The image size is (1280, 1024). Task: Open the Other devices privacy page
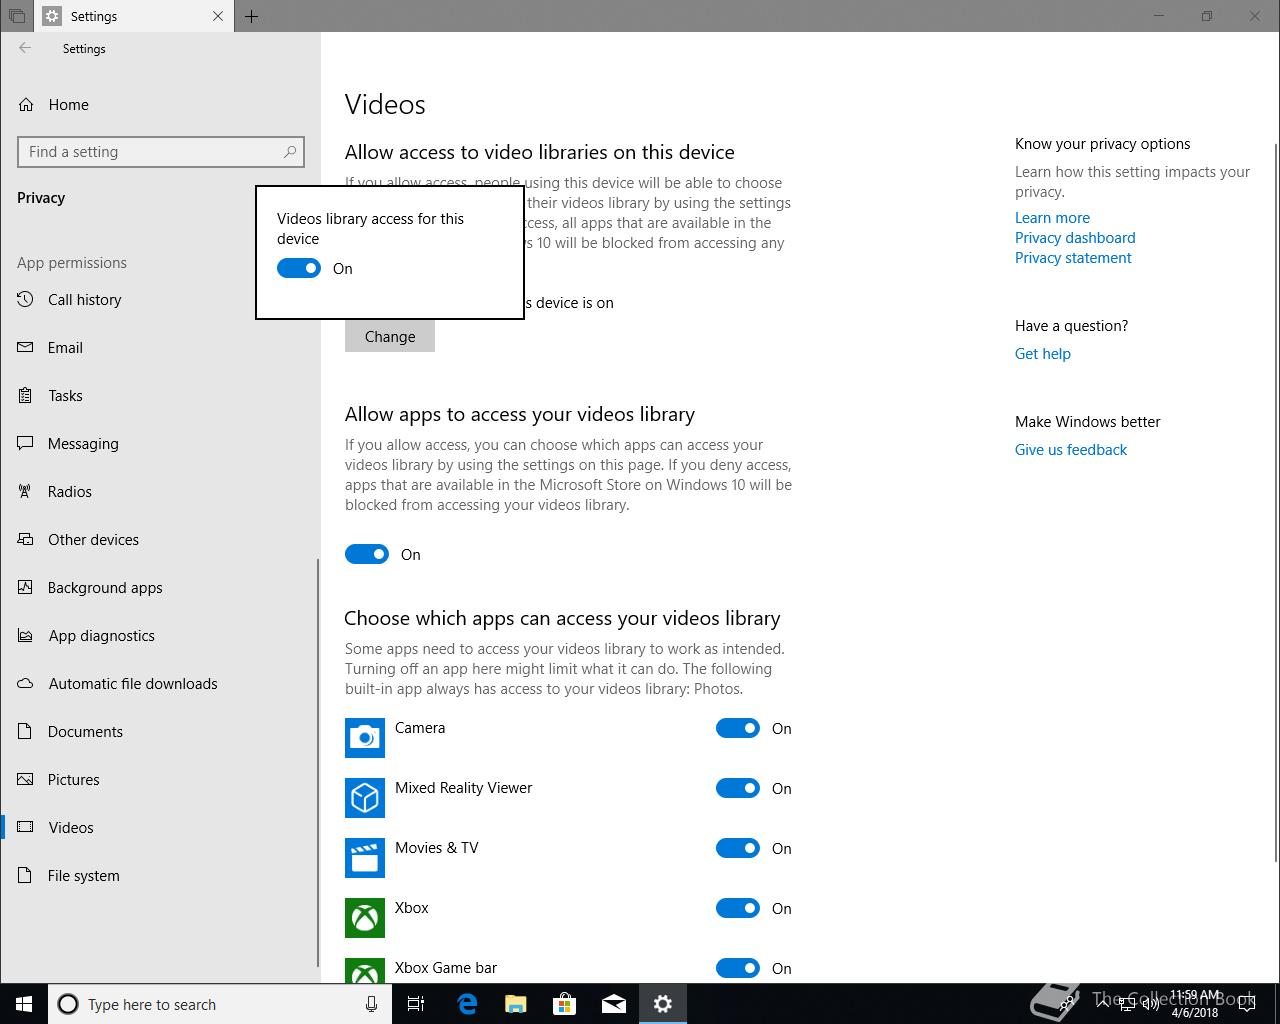click(160, 540)
